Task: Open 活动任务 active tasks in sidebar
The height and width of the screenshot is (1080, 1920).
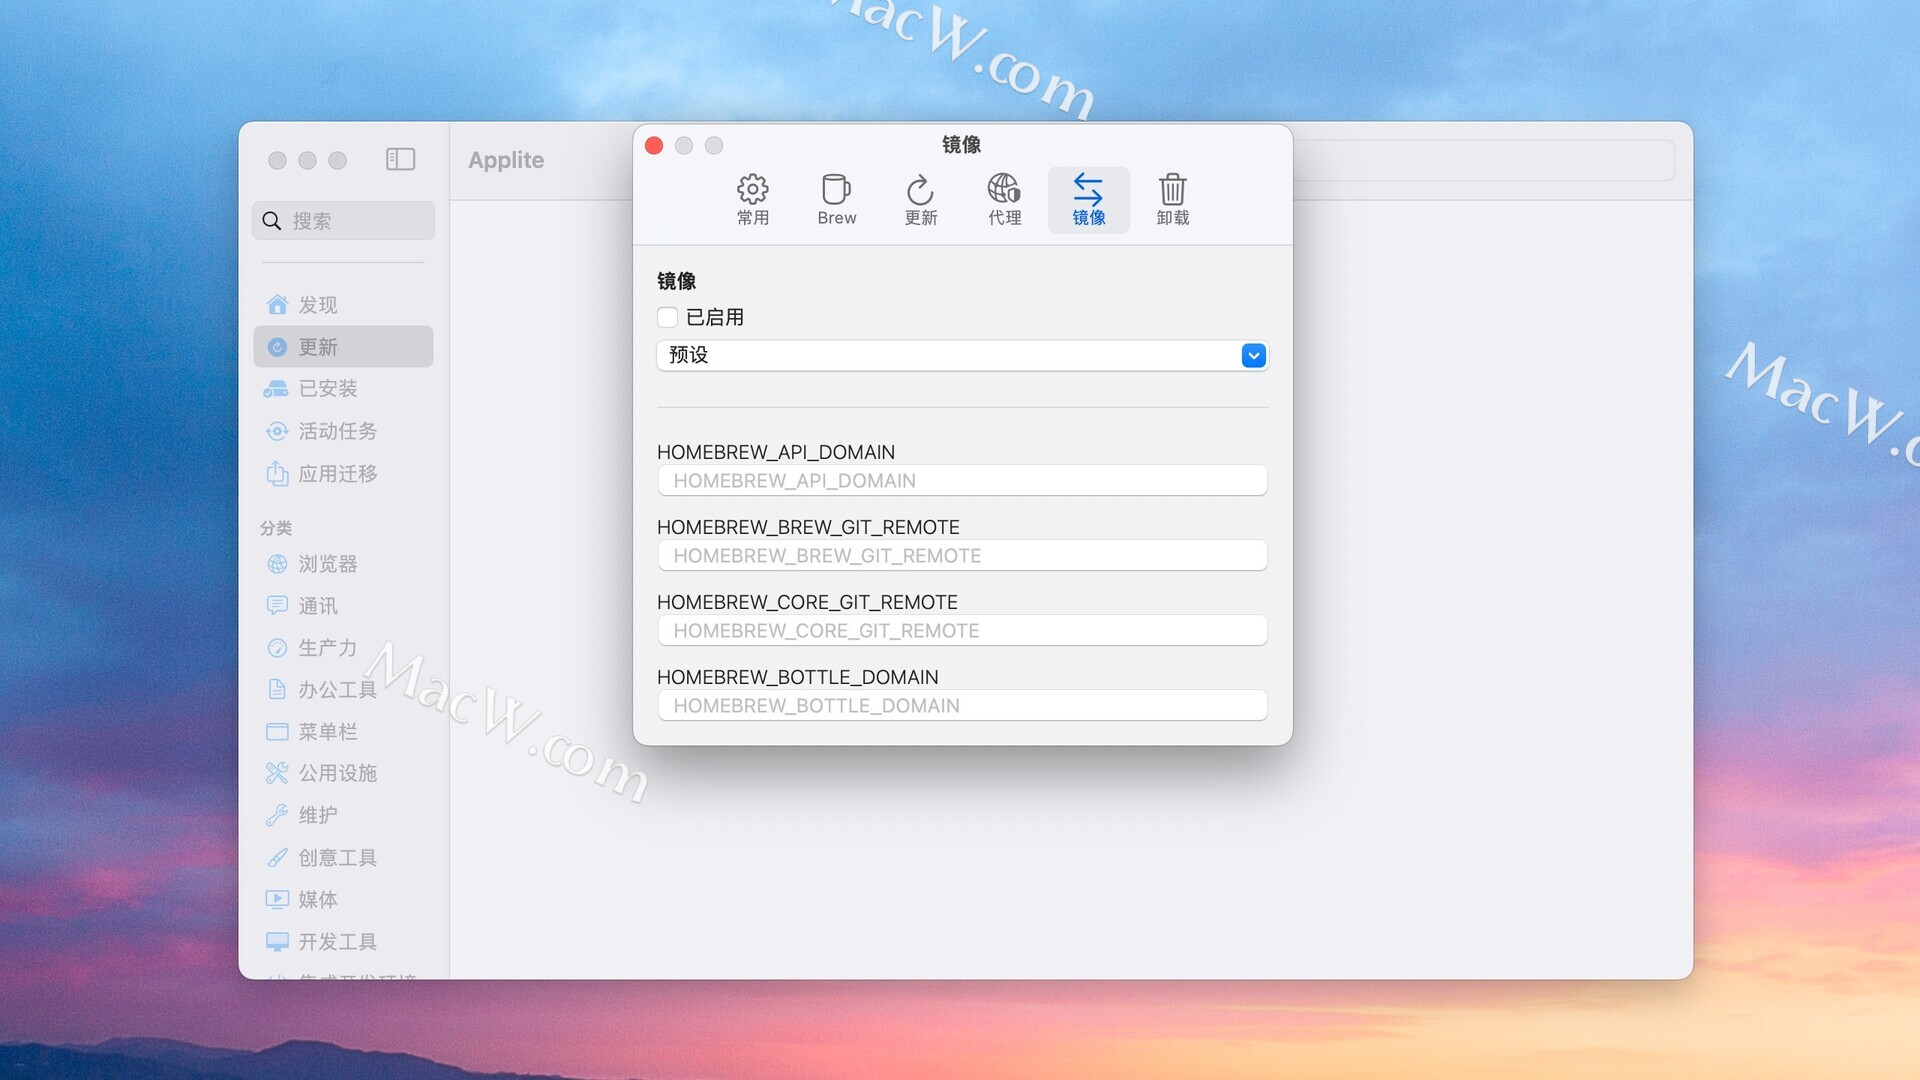Action: click(x=337, y=431)
